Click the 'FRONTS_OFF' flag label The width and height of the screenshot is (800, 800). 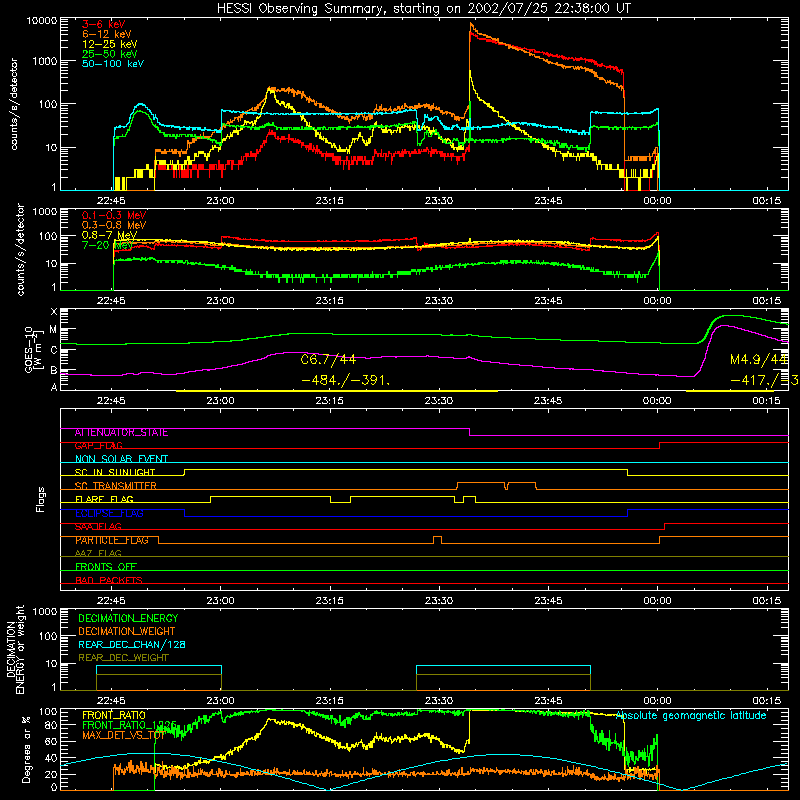point(106,567)
